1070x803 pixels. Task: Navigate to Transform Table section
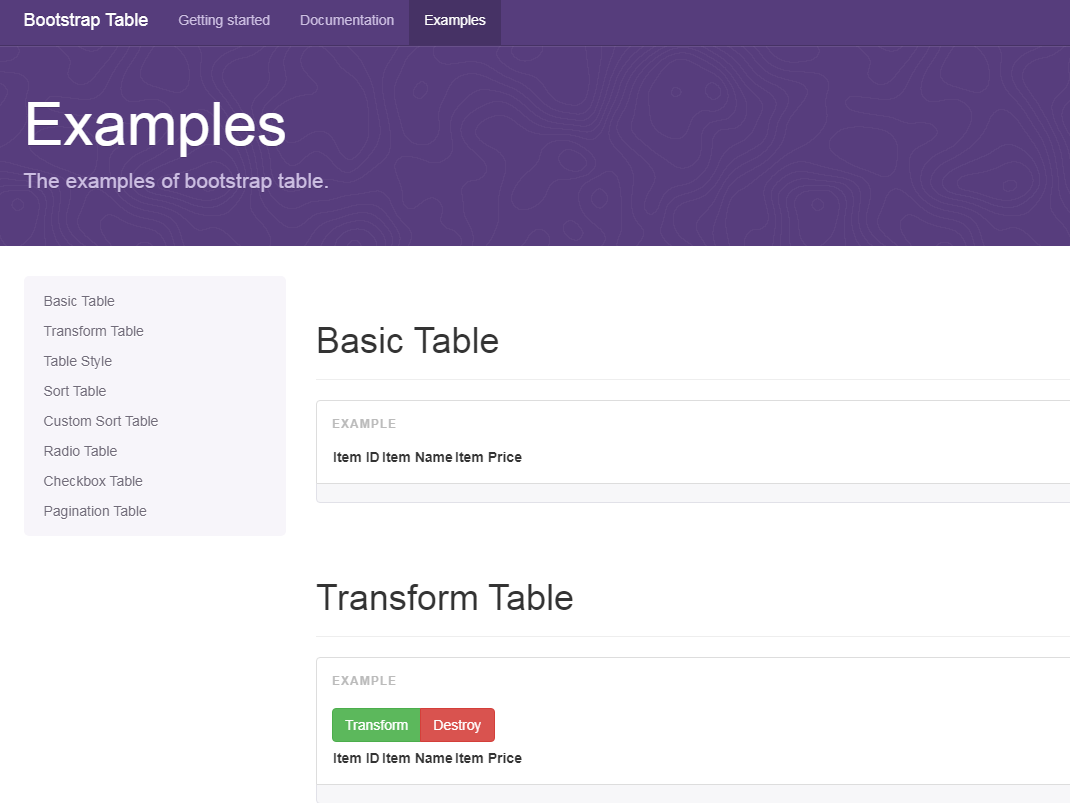point(93,331)
